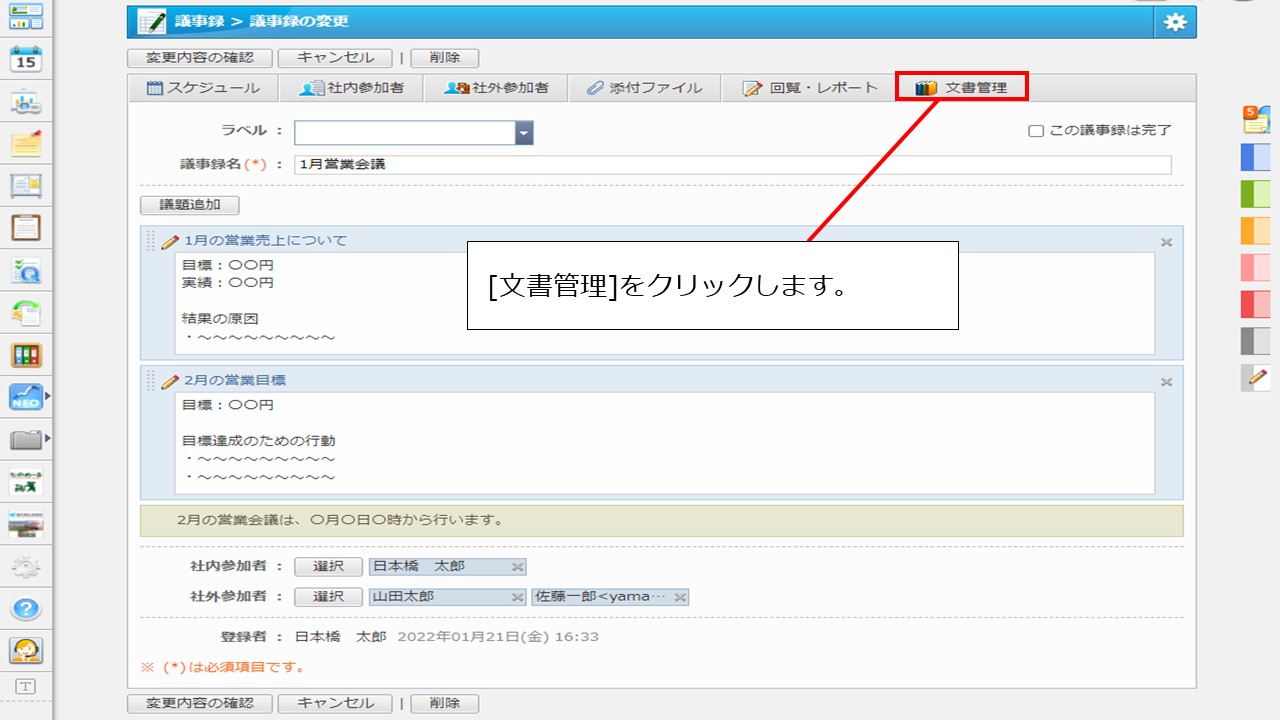Screen dimensions: 1280x720
Task: Open the calendar icon in sidebar
Action: point(26,59)
